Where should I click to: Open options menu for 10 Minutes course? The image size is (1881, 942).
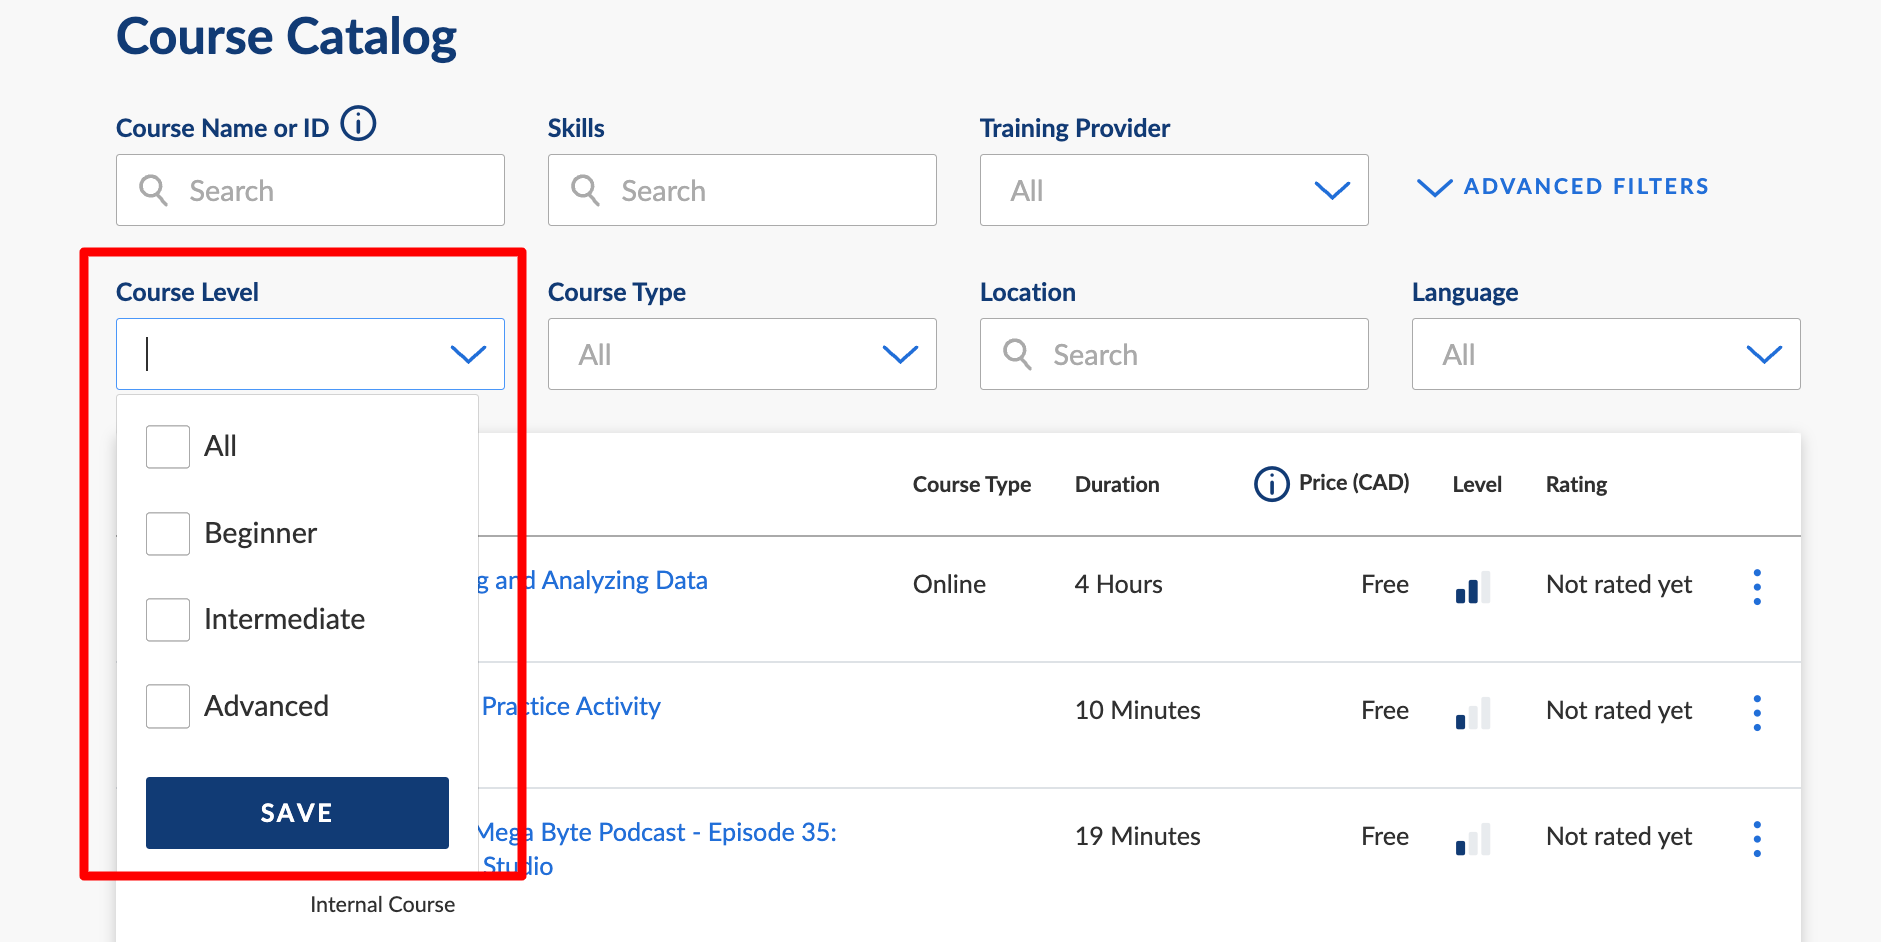(x=1756, y=712)
